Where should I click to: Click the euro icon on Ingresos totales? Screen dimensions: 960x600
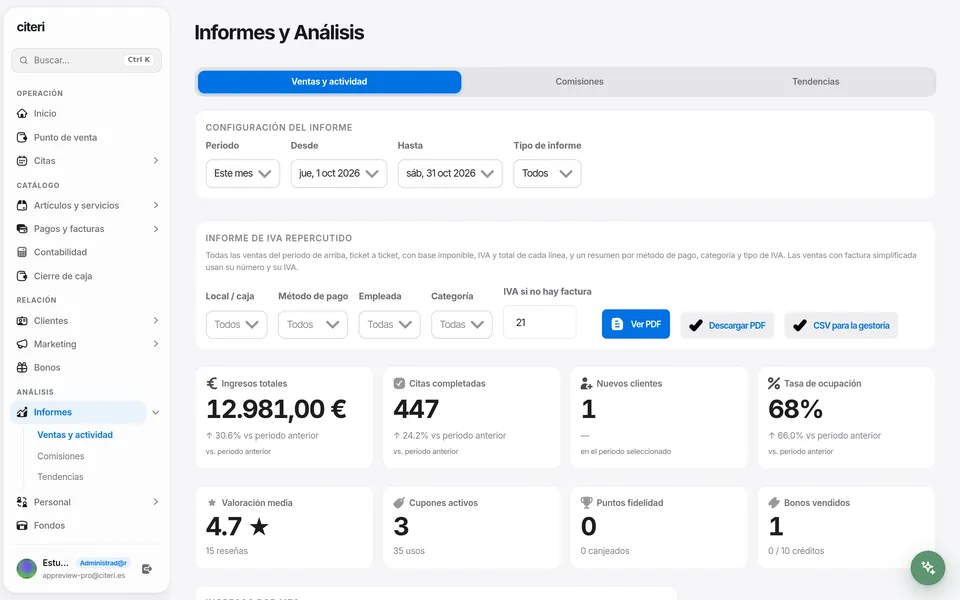[212, 383]
